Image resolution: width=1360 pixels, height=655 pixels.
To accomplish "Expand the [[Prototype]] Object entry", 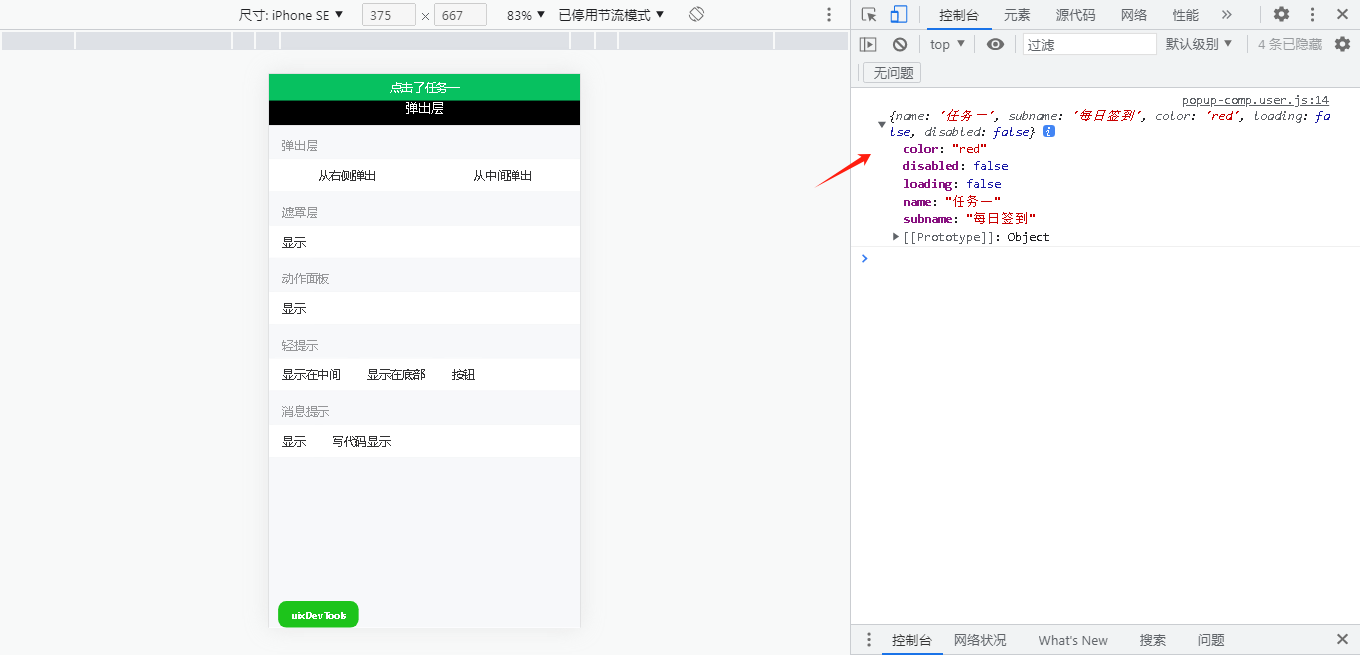I will (x=896, y=237).
